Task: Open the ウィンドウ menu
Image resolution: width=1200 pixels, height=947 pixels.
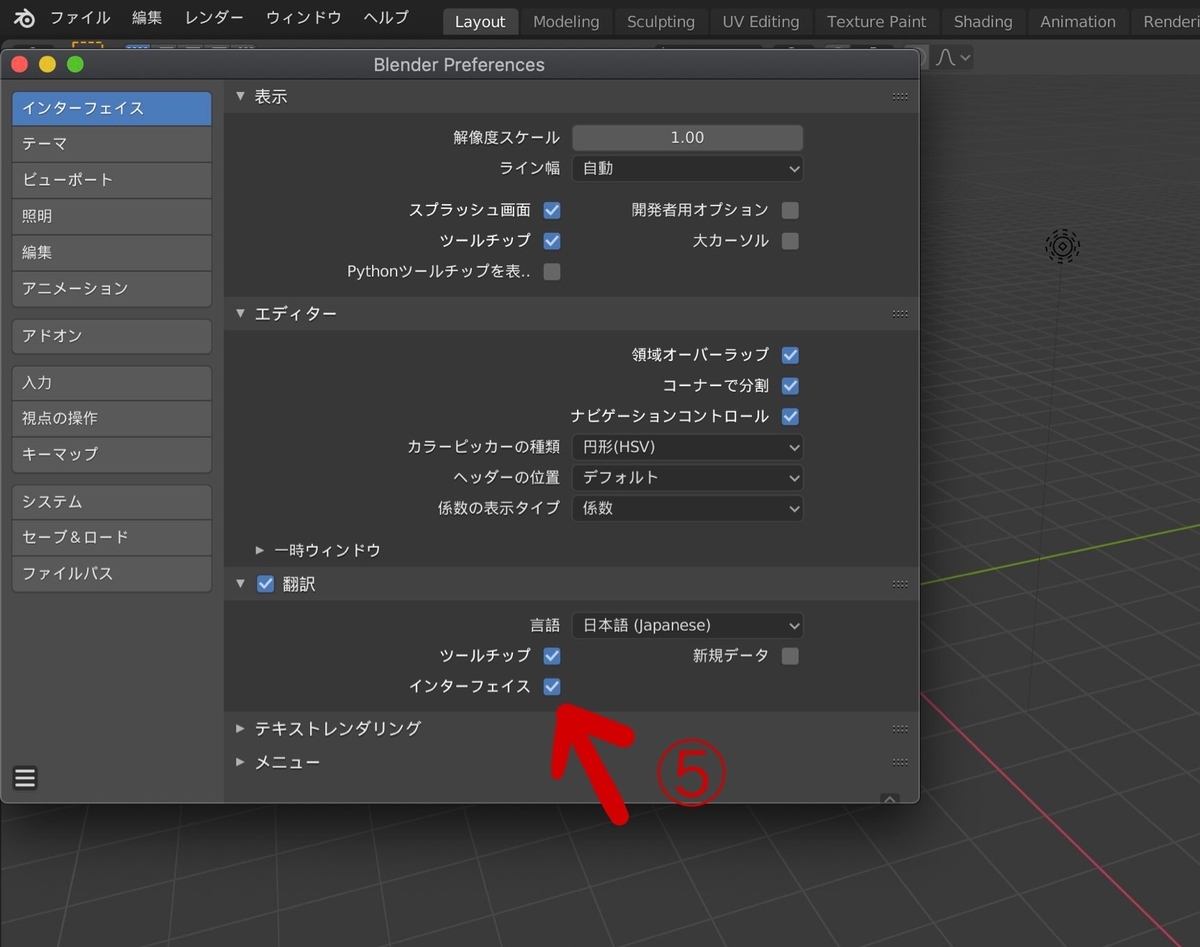Action: click(x=303, y=18)
